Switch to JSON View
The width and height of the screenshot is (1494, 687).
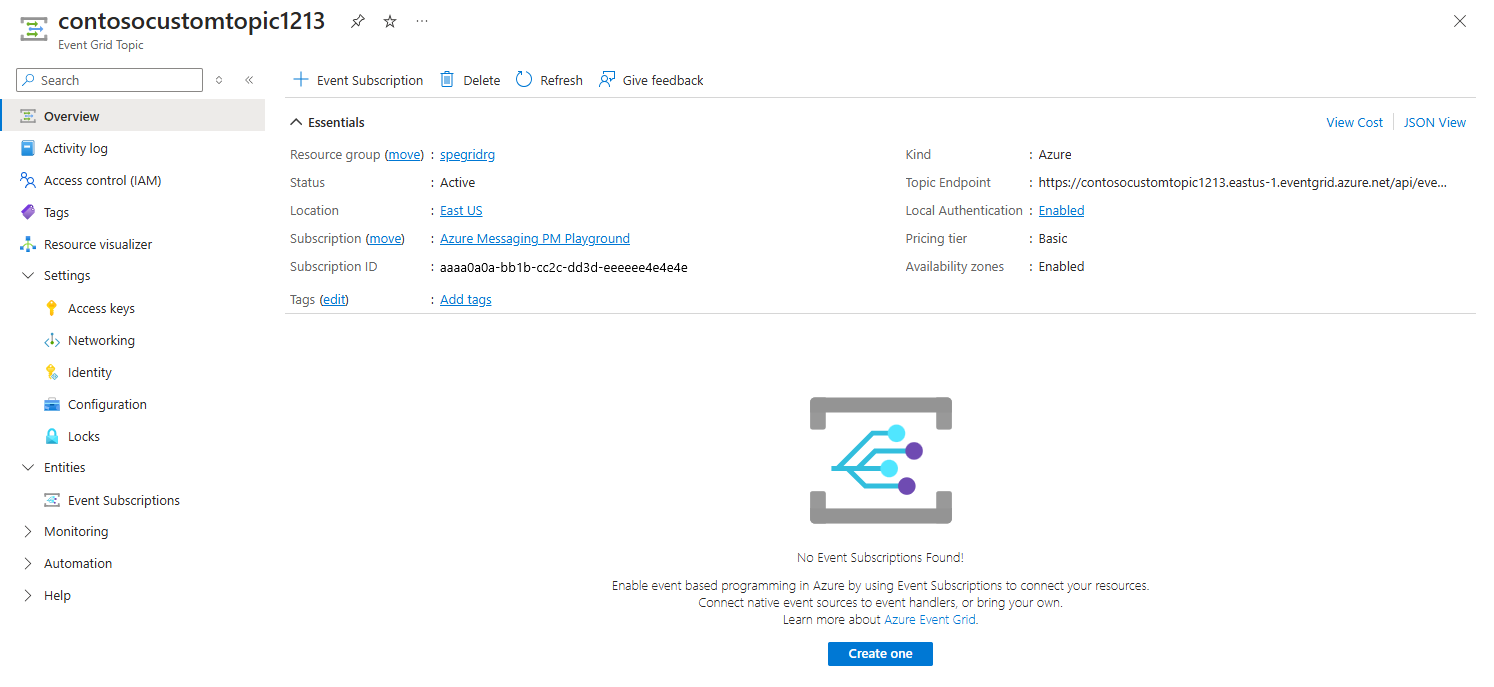coord(1434,122)
